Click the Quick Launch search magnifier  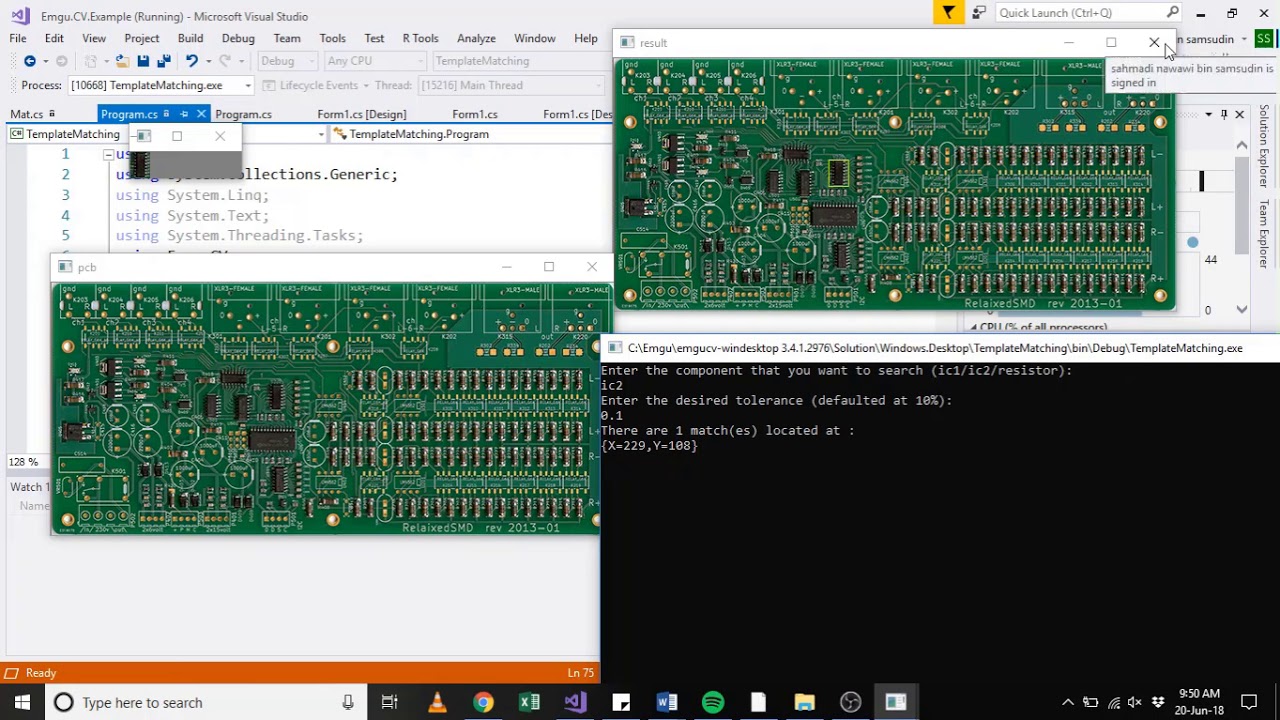pyautogui.click(x=1173, y=13)
